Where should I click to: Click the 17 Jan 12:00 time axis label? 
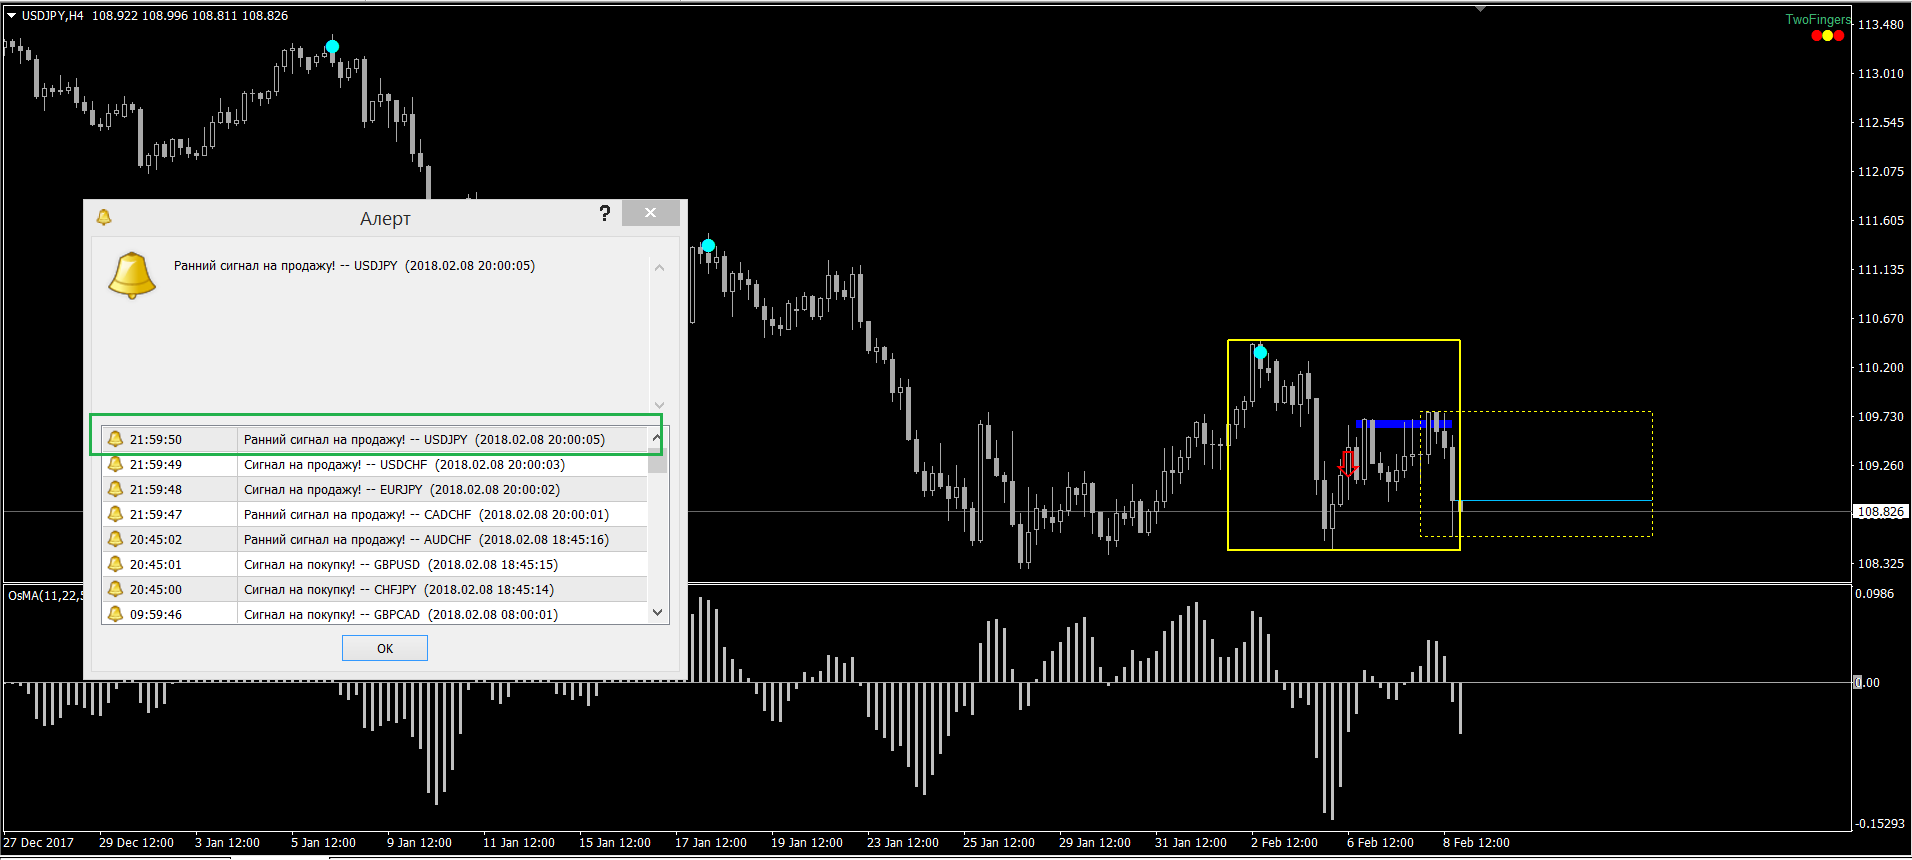[x=710, y=843]
